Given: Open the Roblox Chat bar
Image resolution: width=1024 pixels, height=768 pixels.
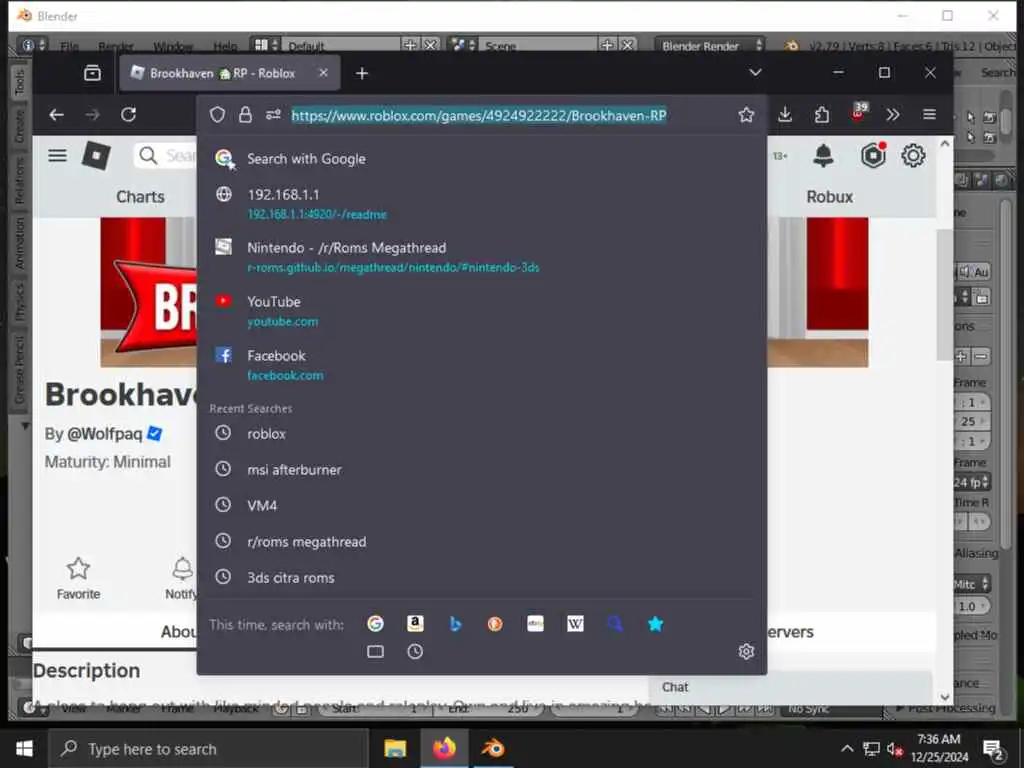Looking at the screenshot, I should 790,687.
